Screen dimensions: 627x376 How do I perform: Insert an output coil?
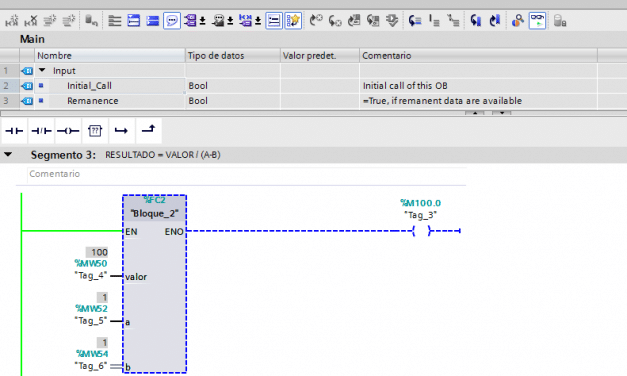pos(68,131)
